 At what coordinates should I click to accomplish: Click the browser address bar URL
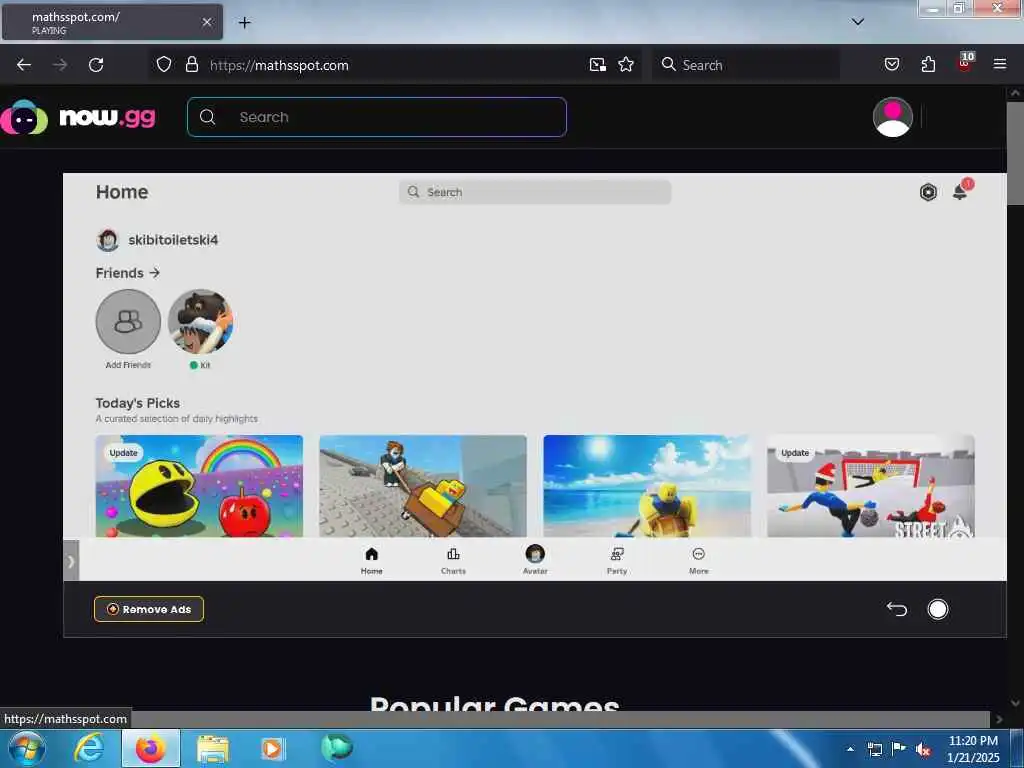click(x=279, y=65)
